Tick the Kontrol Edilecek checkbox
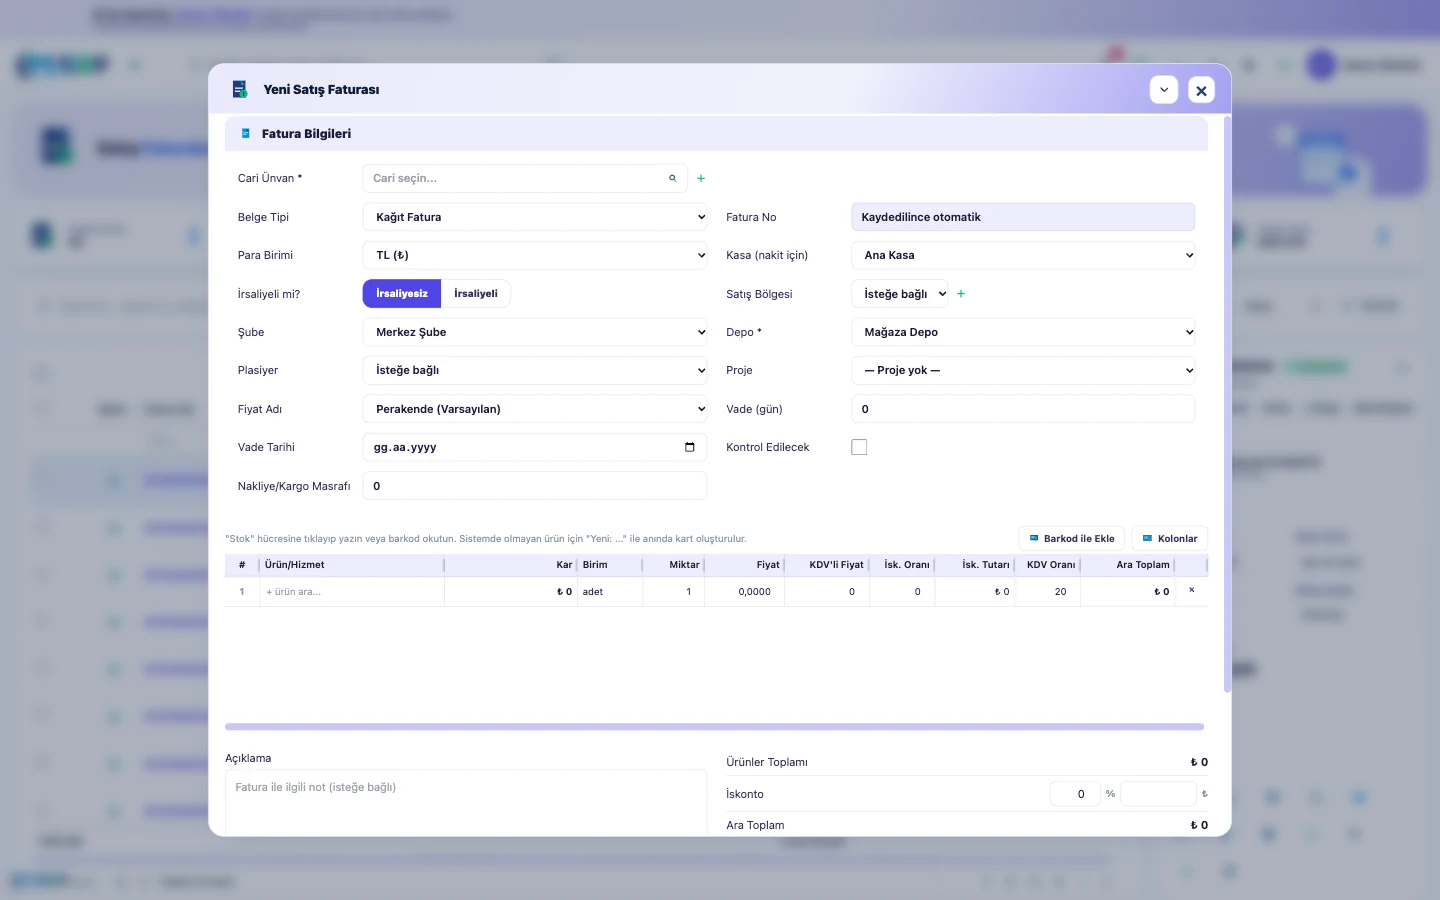 click(859, 447)
